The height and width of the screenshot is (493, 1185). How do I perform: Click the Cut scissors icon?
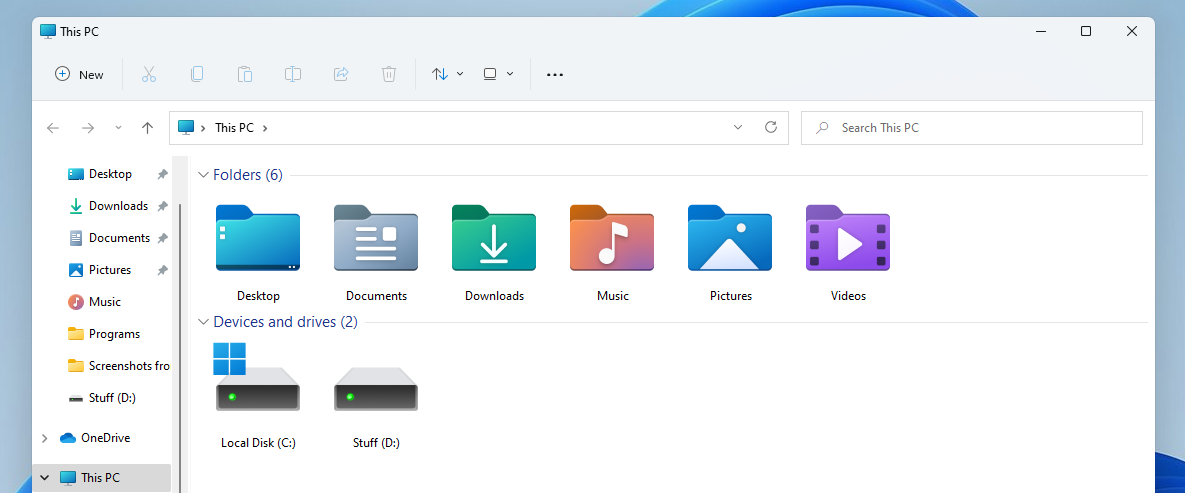coord(148,74)
